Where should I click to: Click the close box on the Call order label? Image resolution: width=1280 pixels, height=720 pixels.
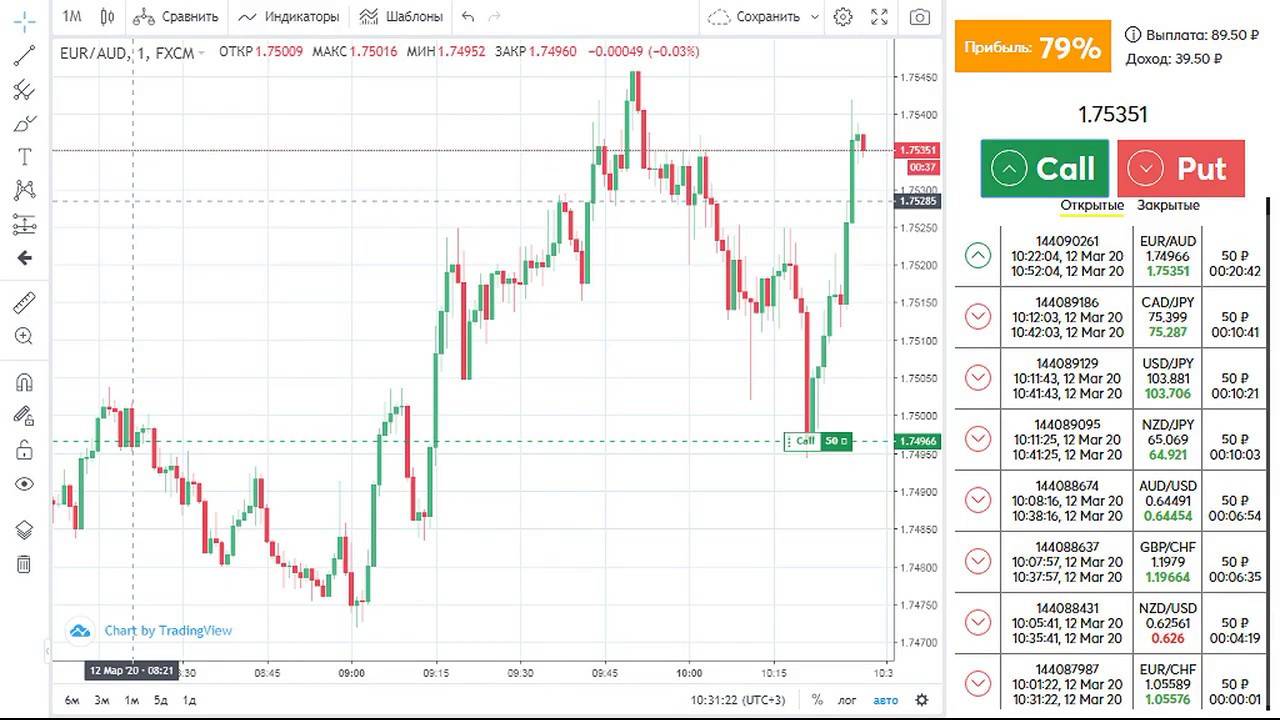click(844, 441)
